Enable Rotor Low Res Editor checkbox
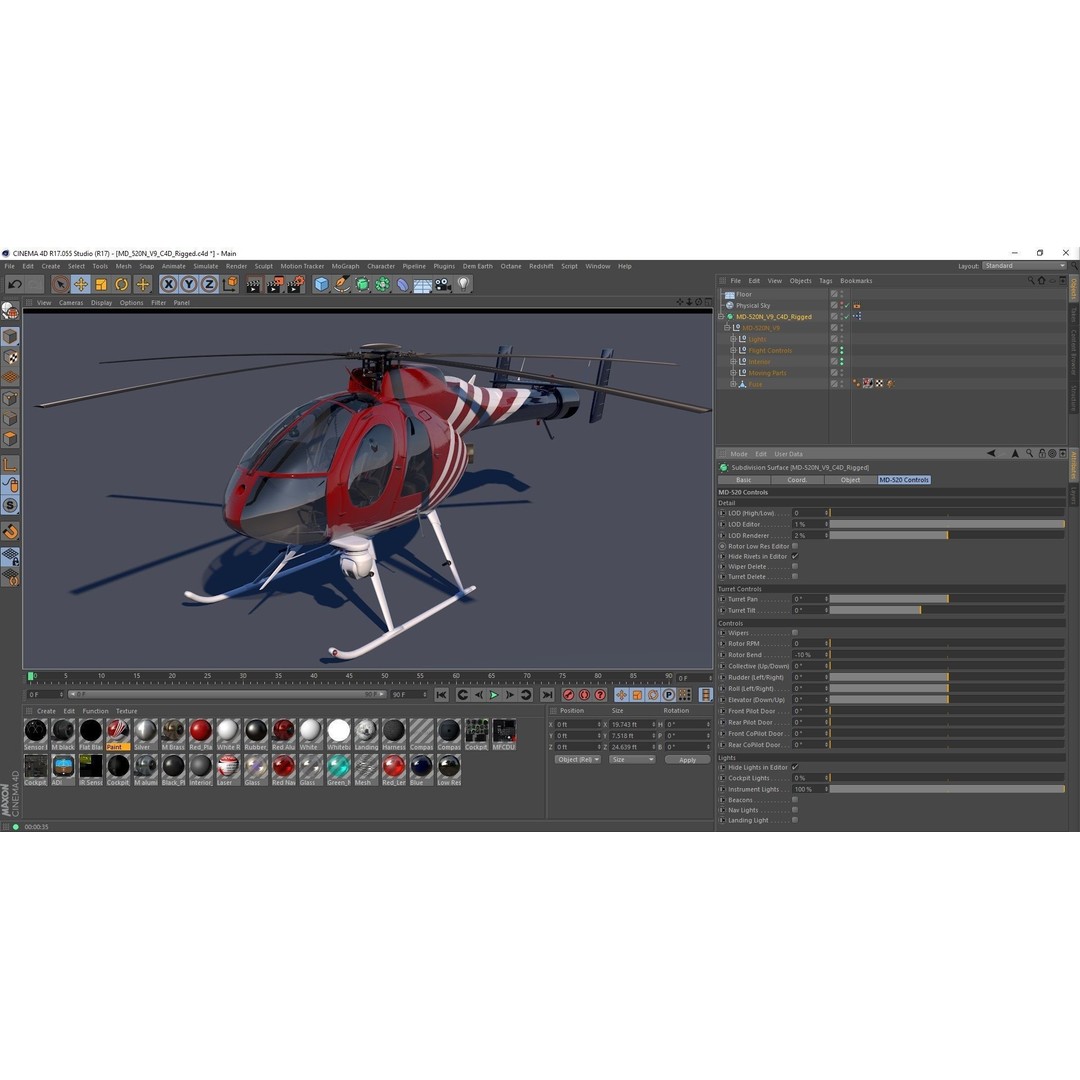1080x1080 pixels. pos(795,546)
